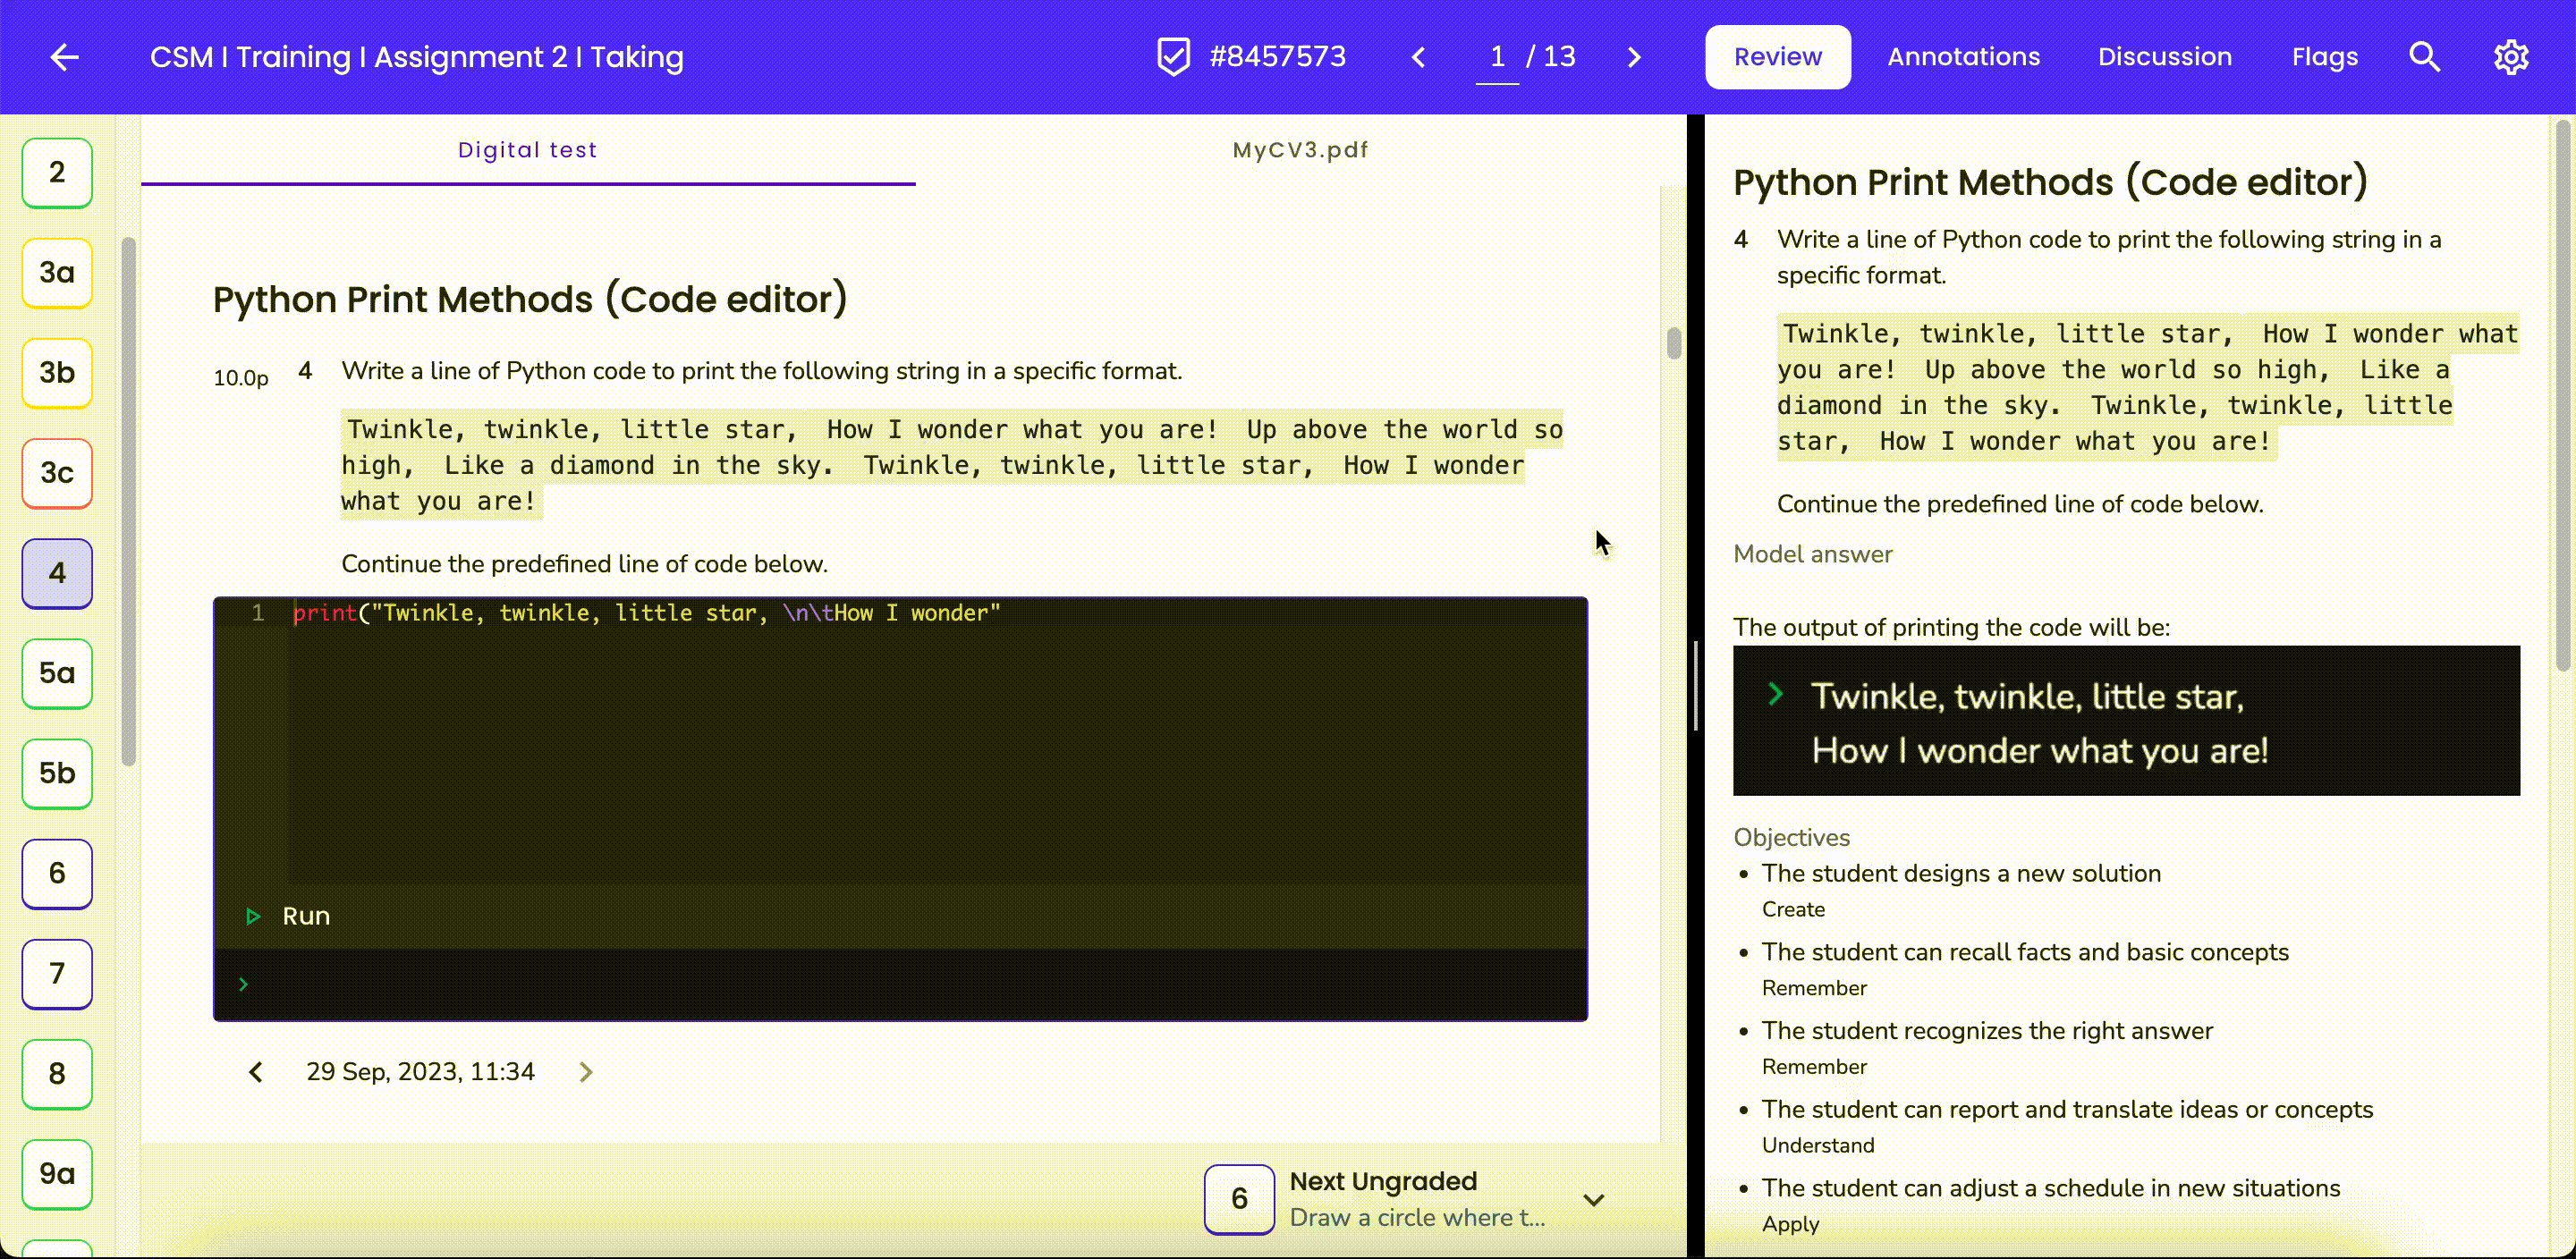The image size is (2576, 1259).
Task: Go to previous student submission arrow
Action: [1418, 57]
